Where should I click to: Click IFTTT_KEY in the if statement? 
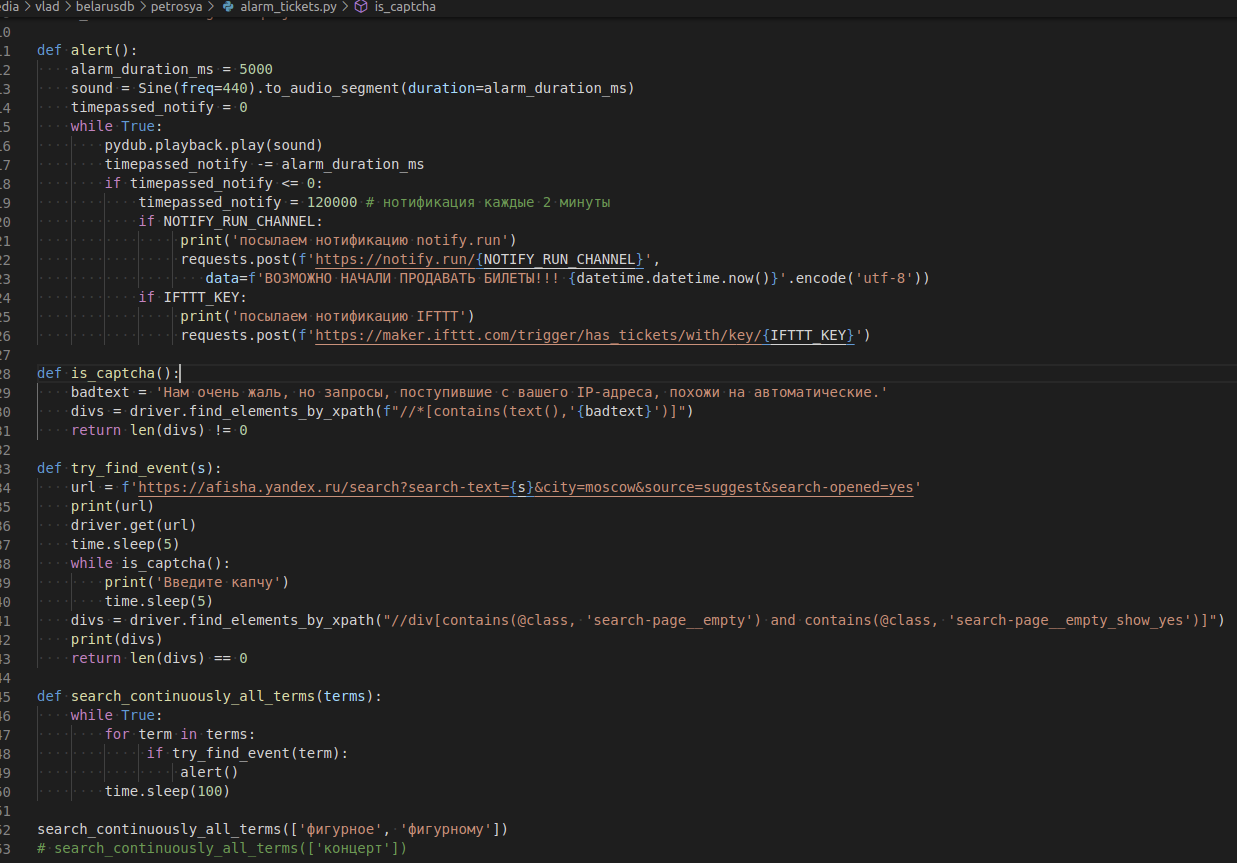(205, 297)
